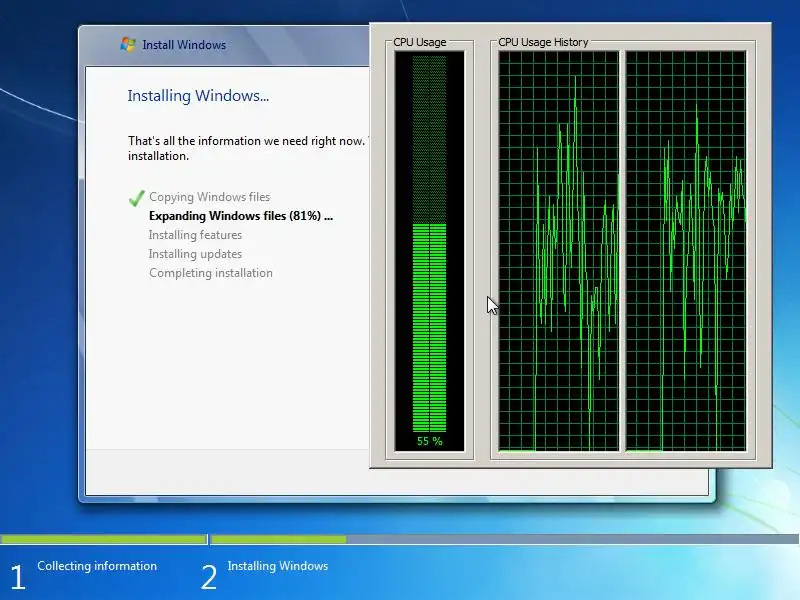
Task: Click the green checkmark beside Copying Windows files
Action: tap(137, 198)
